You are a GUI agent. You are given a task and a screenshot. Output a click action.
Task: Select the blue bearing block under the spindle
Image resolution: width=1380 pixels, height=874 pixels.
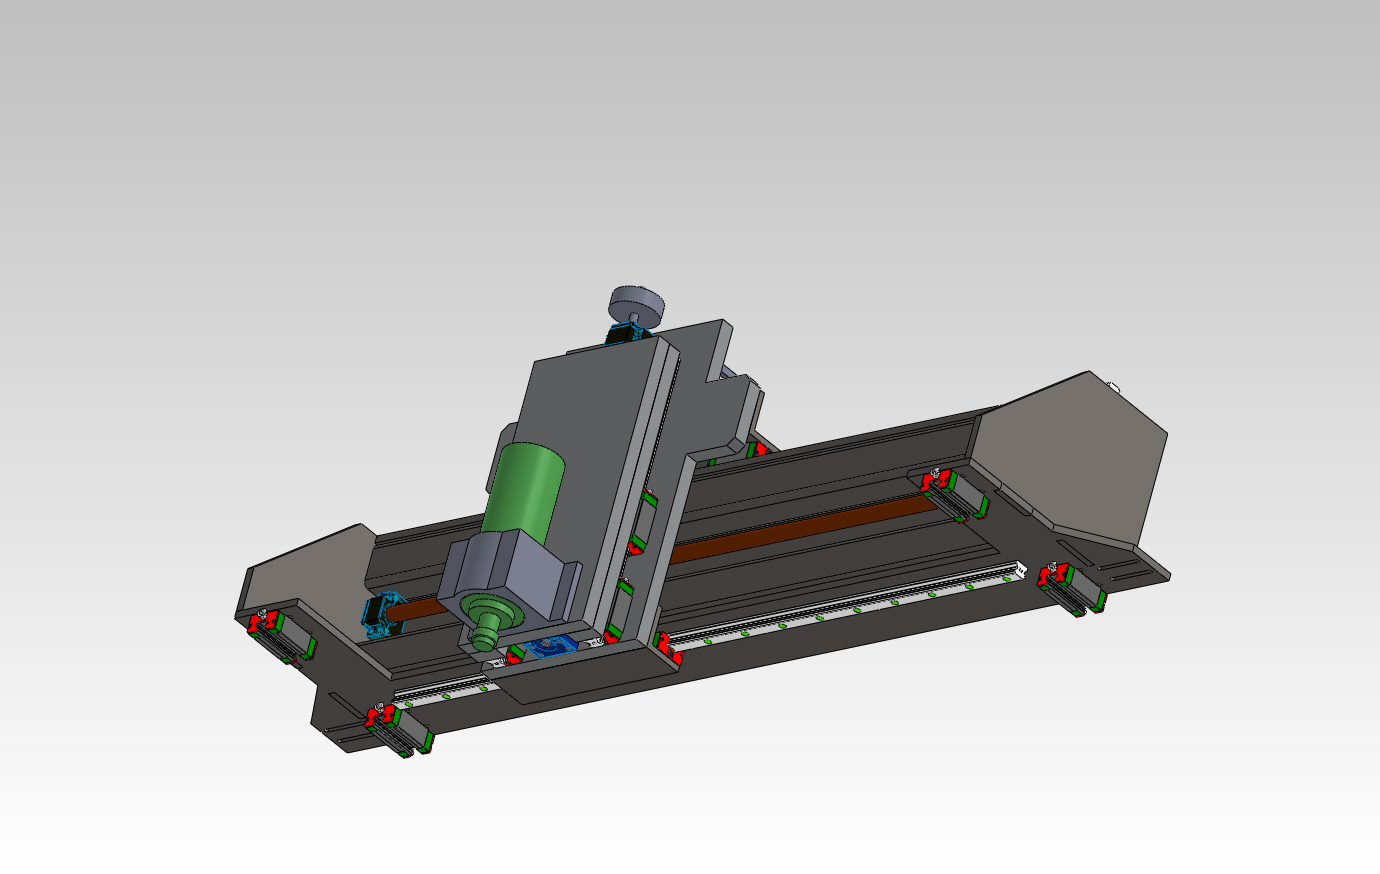click(x=550, y=648)
